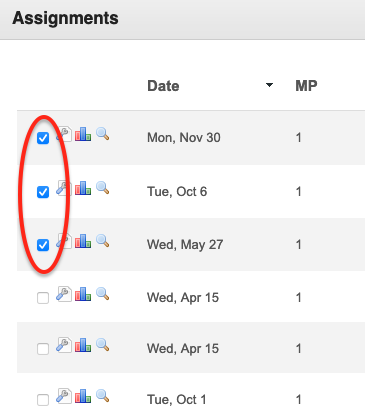Open wrench edit icon for Mon, Nov 30
The image size is (365, 413).
click(x=64, y=134)
